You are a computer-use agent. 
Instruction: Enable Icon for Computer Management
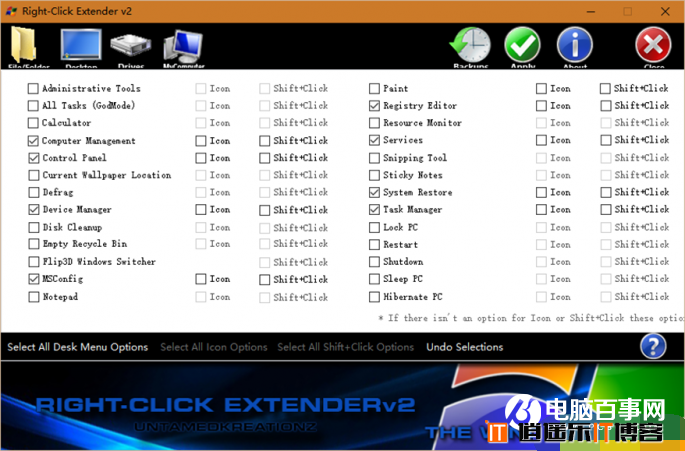point(201,141)
